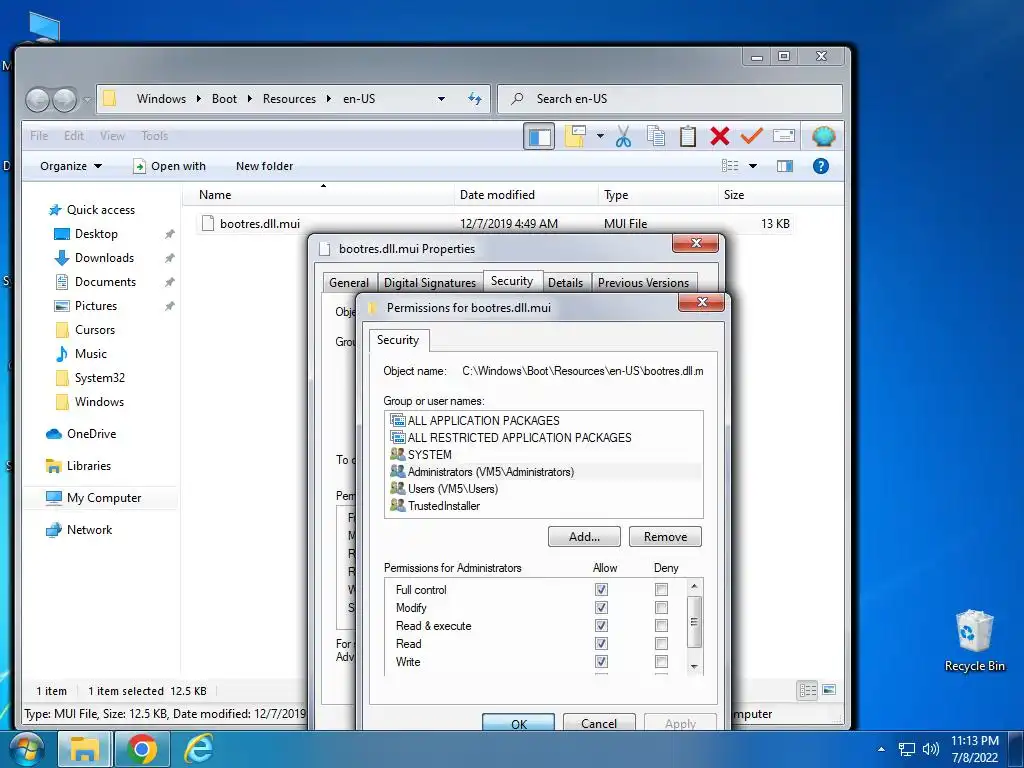
Task: Toggle Allow checkbox for Modify
Action: coord(601,608)
